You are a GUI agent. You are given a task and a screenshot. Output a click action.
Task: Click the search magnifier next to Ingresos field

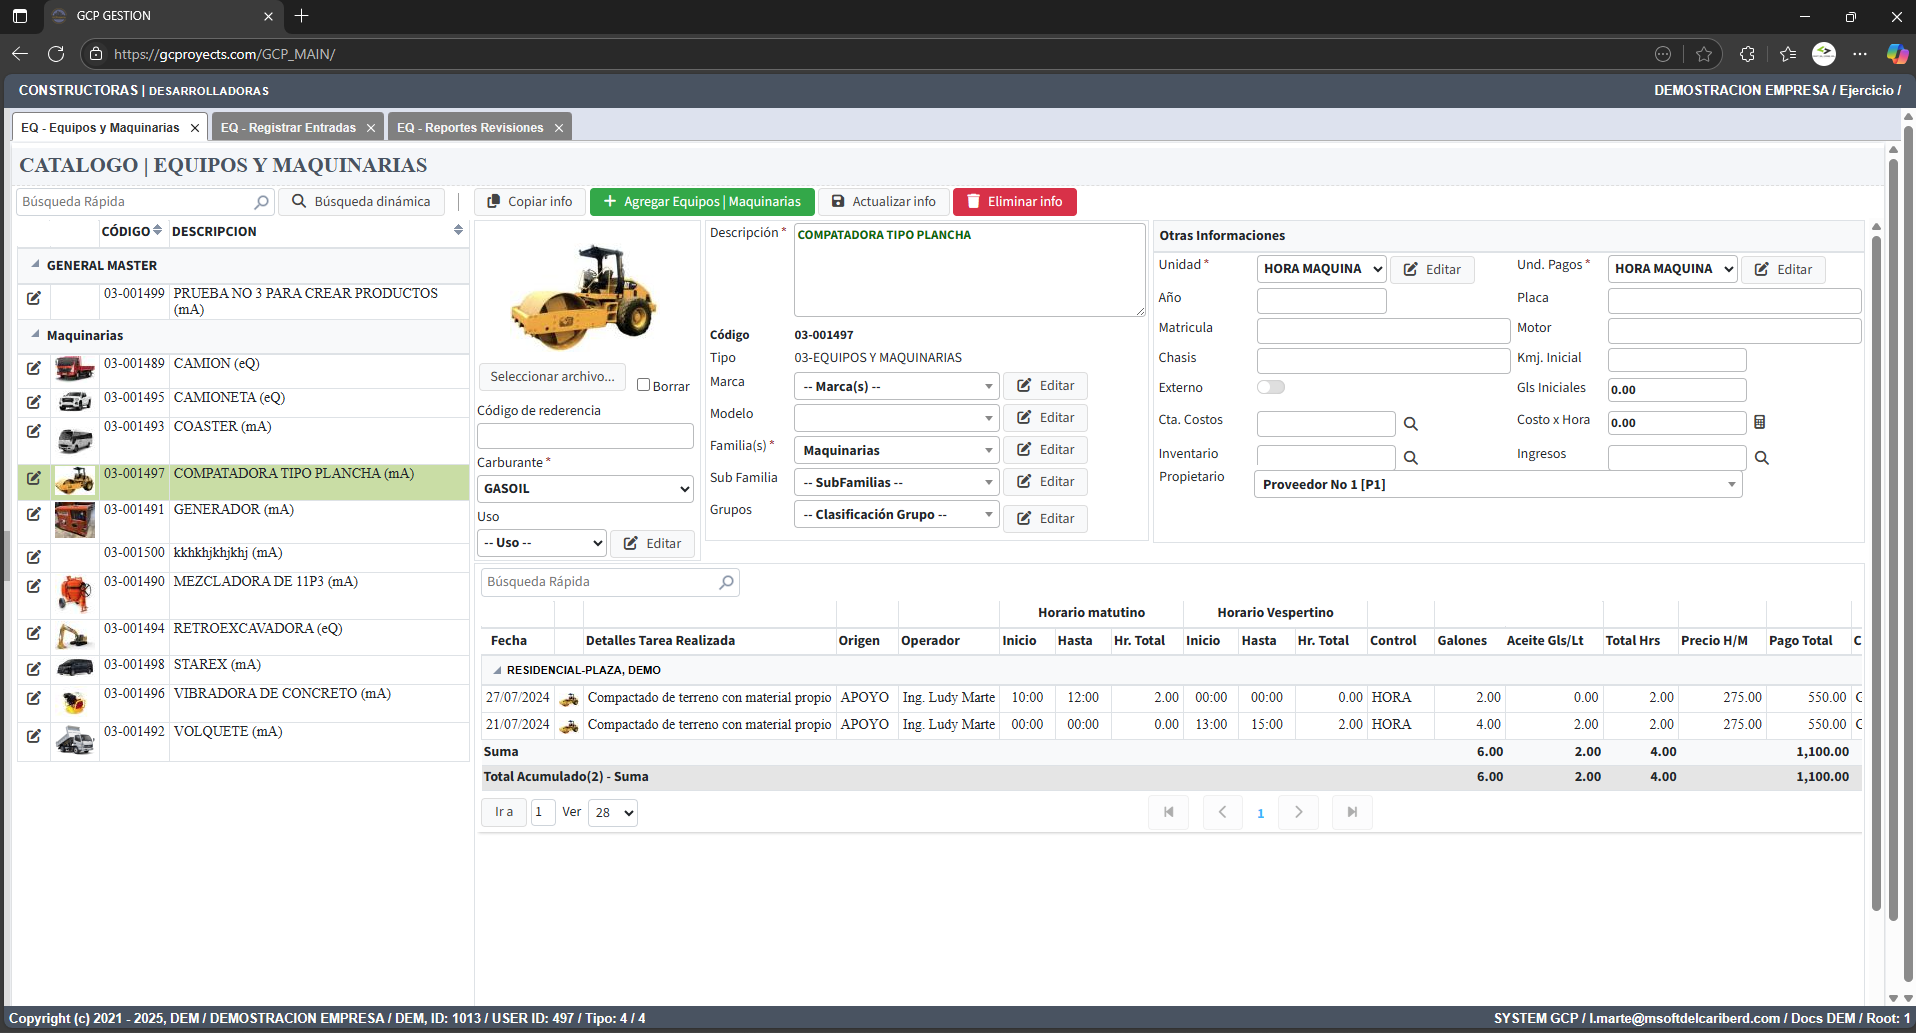[x=1762, y=458]
